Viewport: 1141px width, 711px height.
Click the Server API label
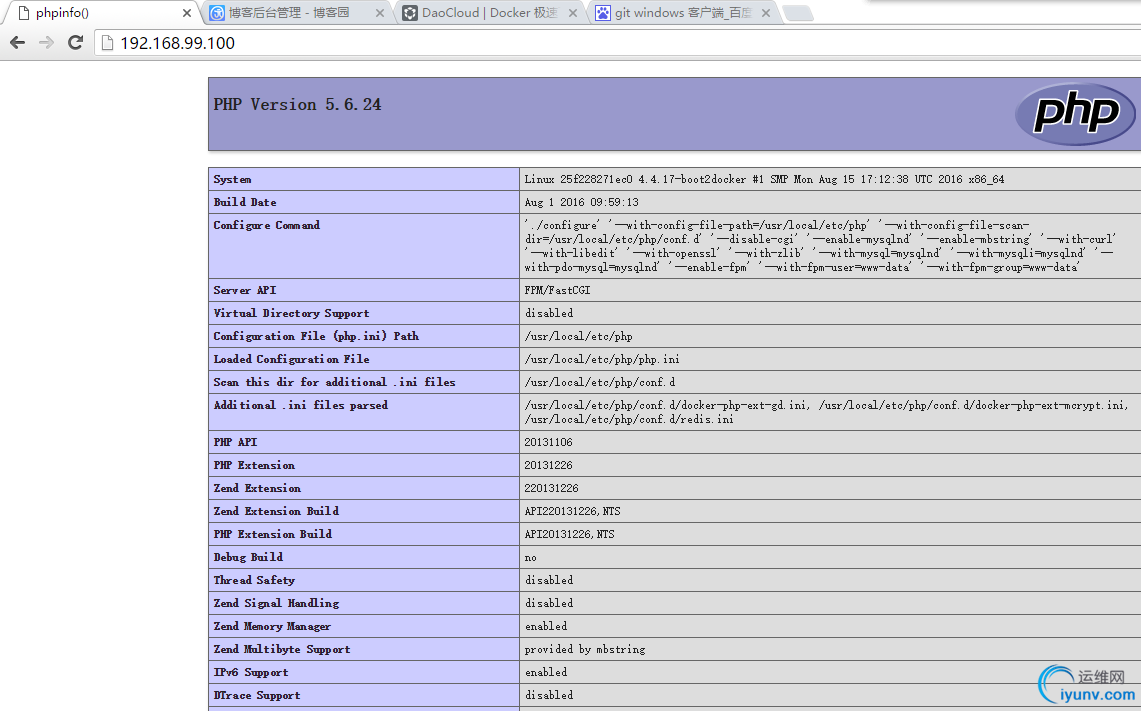244,290
